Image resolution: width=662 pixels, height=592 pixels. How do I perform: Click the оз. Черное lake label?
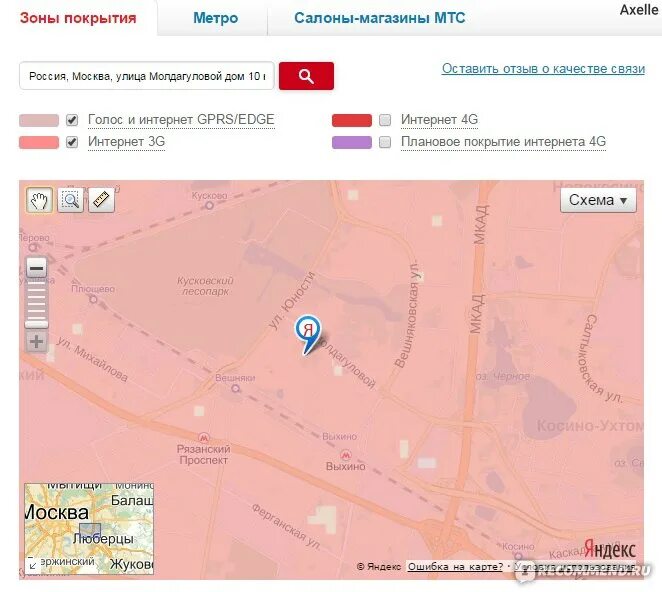[502, 376]
